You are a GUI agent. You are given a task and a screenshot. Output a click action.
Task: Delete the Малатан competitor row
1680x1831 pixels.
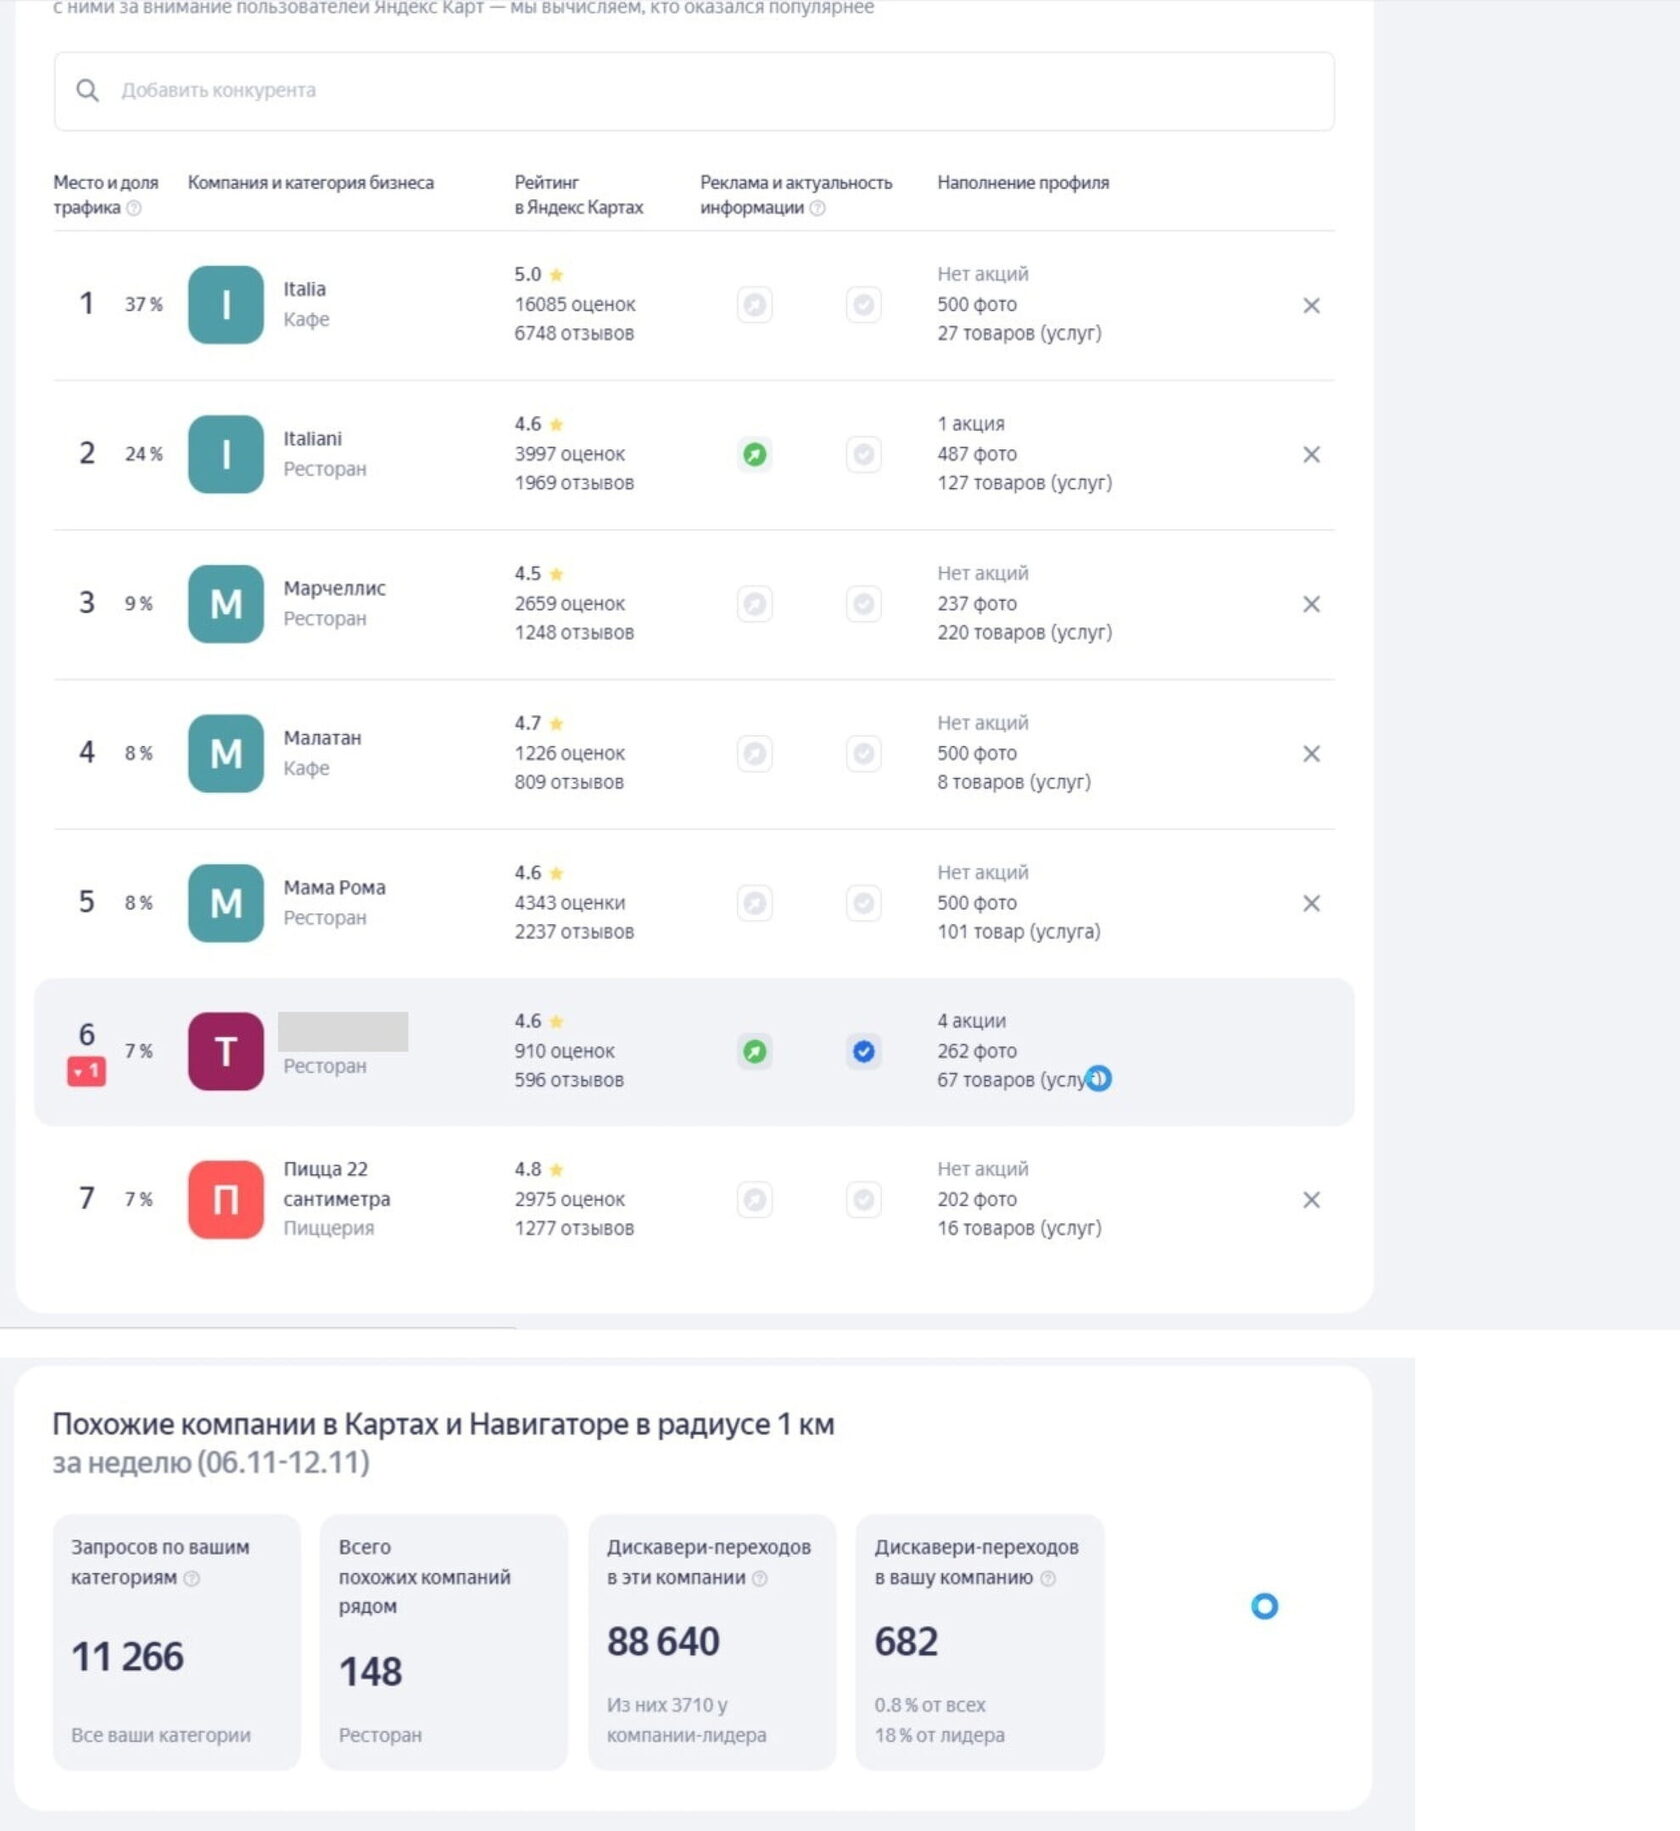pyautogui.click(x=1311, y=753)
